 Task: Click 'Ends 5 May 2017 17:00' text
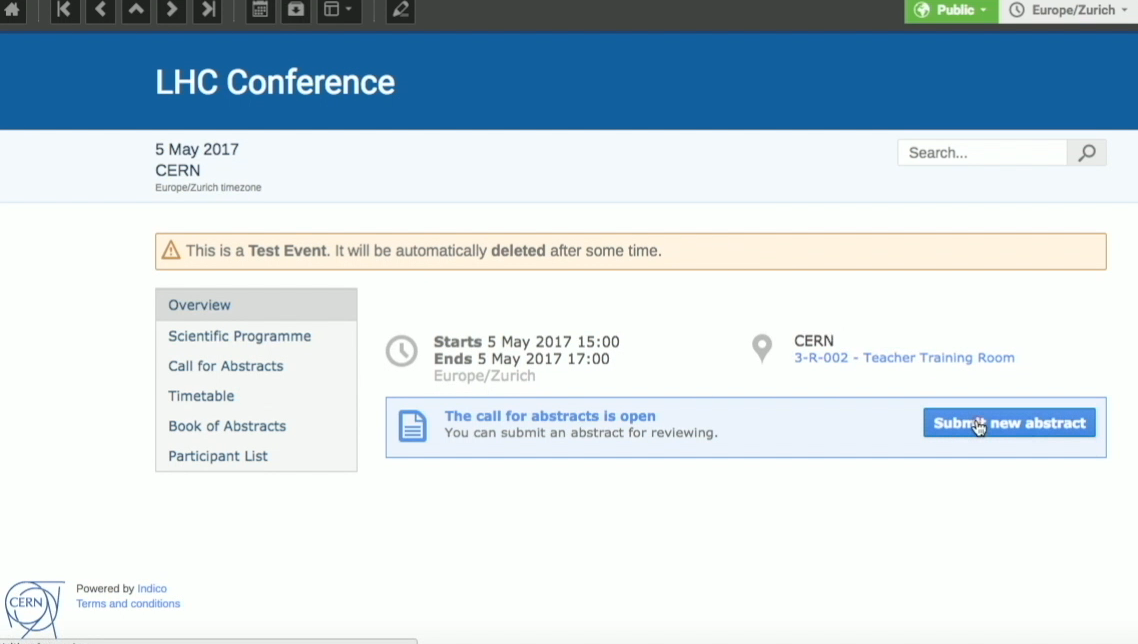tap(522, 359)
